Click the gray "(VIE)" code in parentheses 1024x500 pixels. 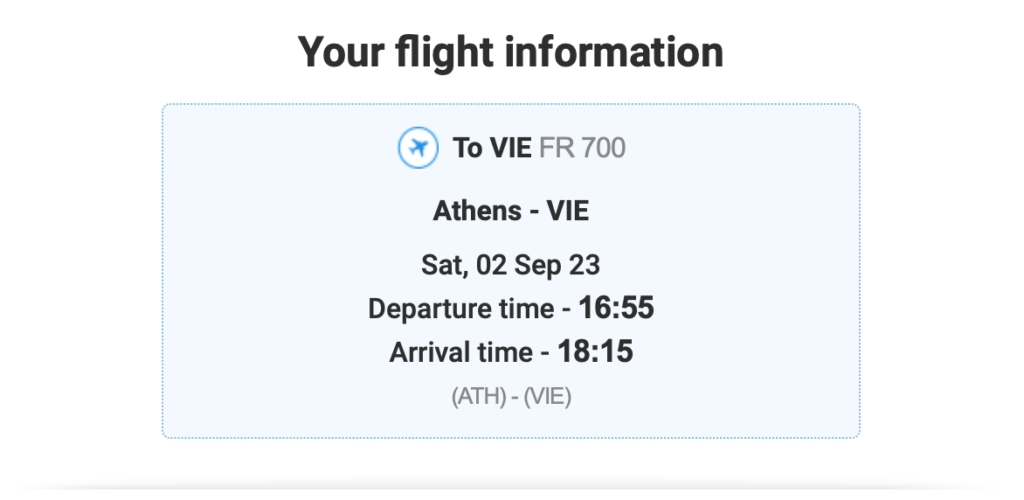click(x=547, y=396)
